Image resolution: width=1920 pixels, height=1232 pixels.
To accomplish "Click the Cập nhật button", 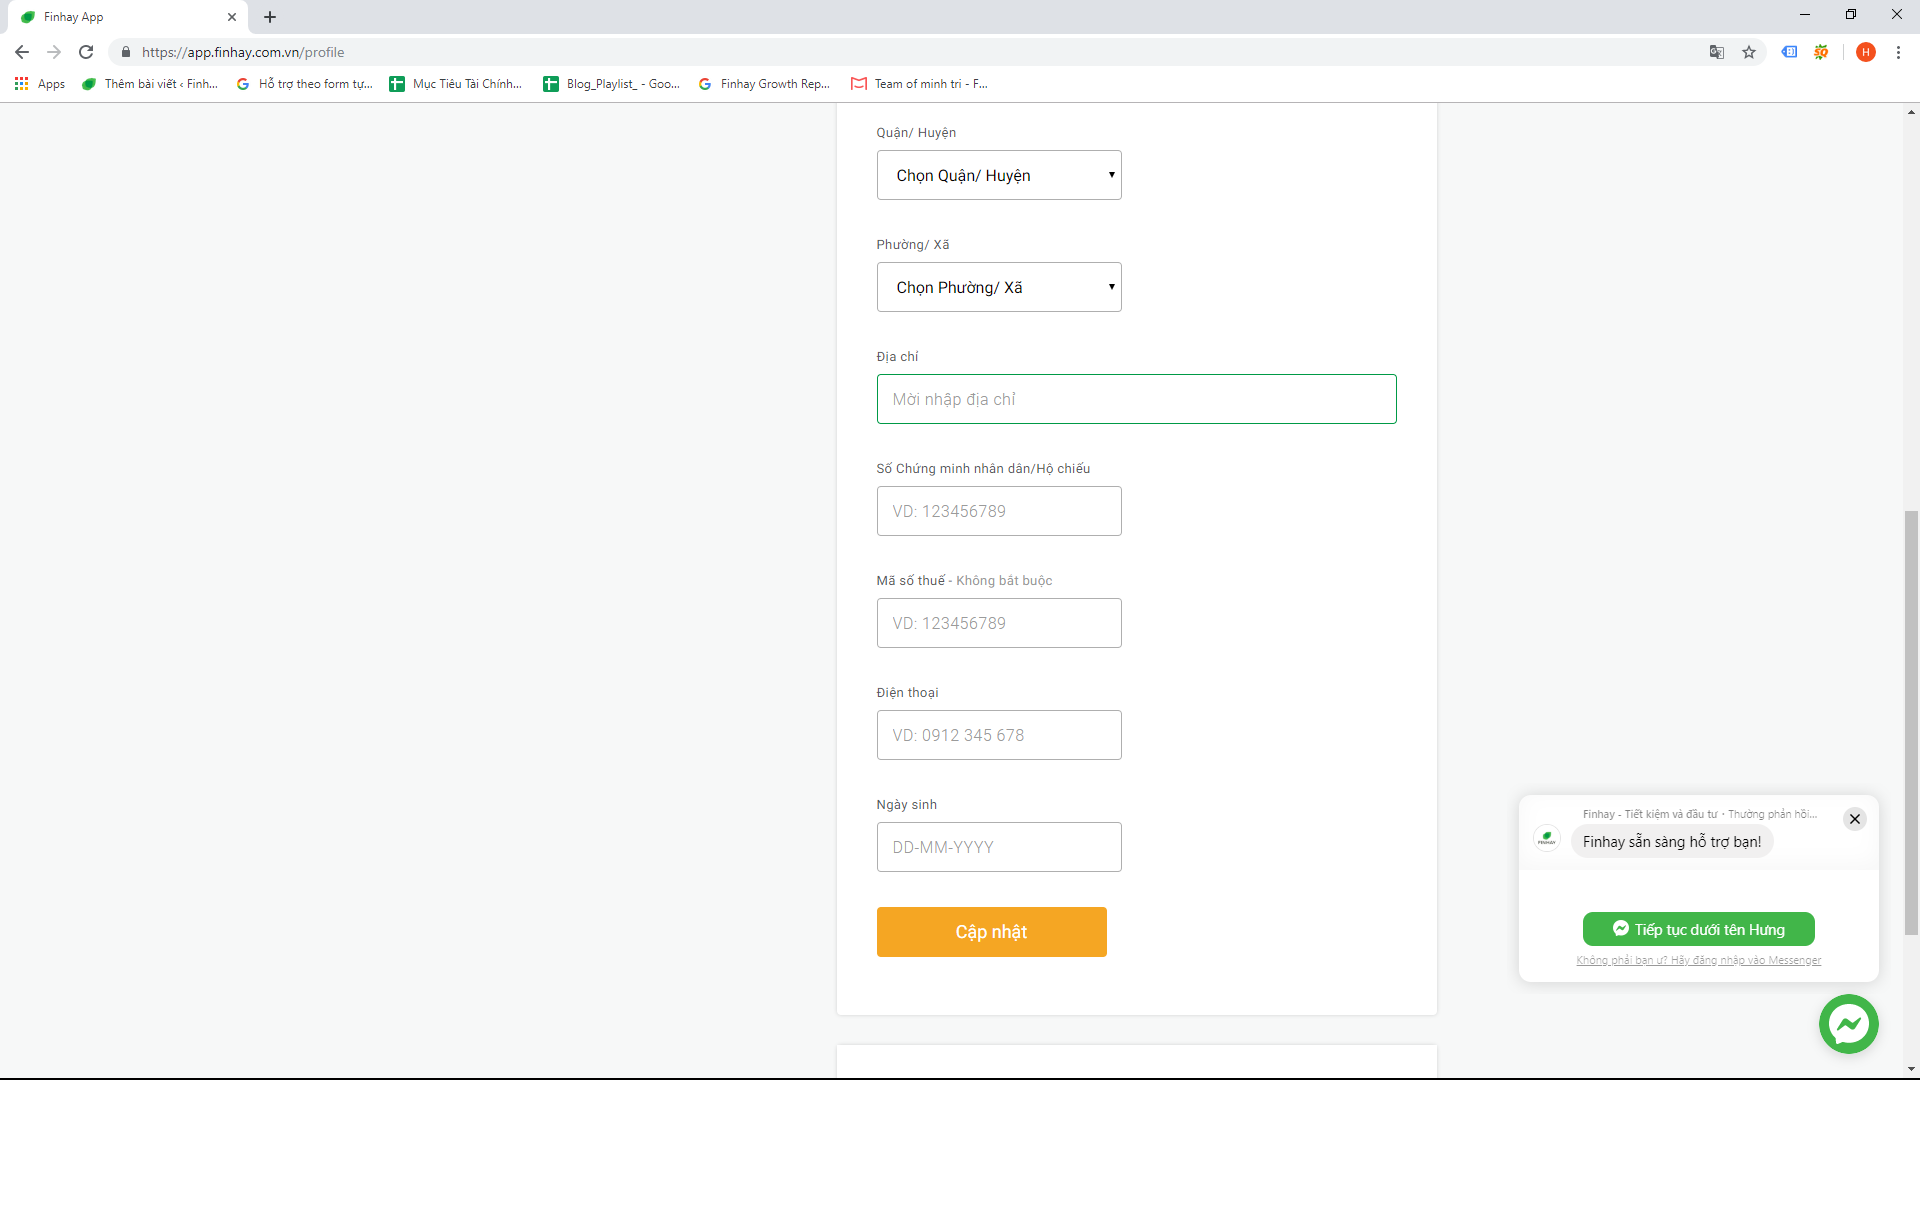I will pyautogui.click(x=991, y=932).
